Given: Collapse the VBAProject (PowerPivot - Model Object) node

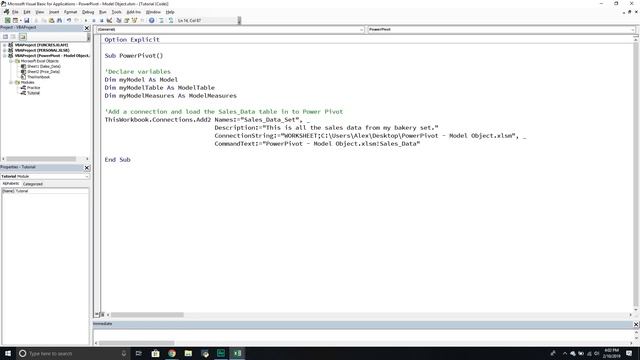Looking at the screenshot, I should tap(4, 56).
